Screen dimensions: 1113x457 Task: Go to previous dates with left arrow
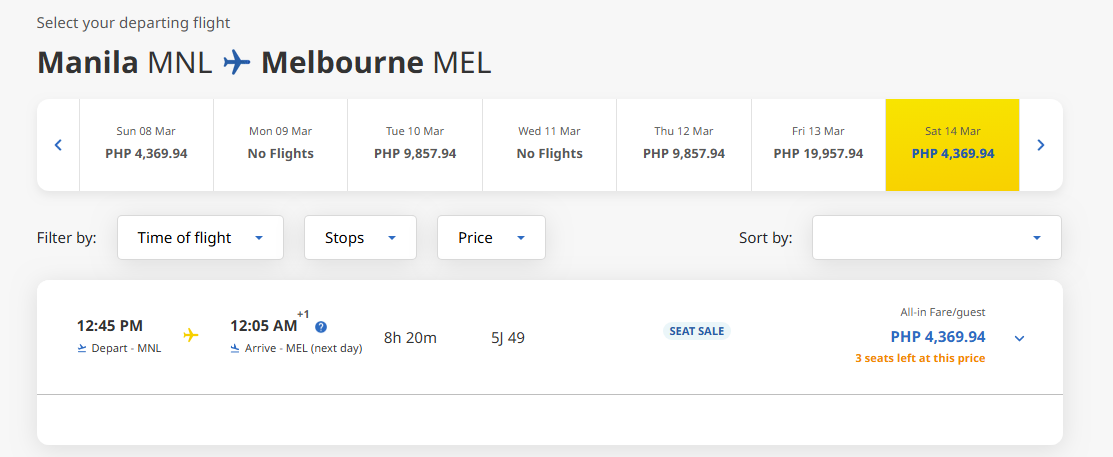point(58,145)
